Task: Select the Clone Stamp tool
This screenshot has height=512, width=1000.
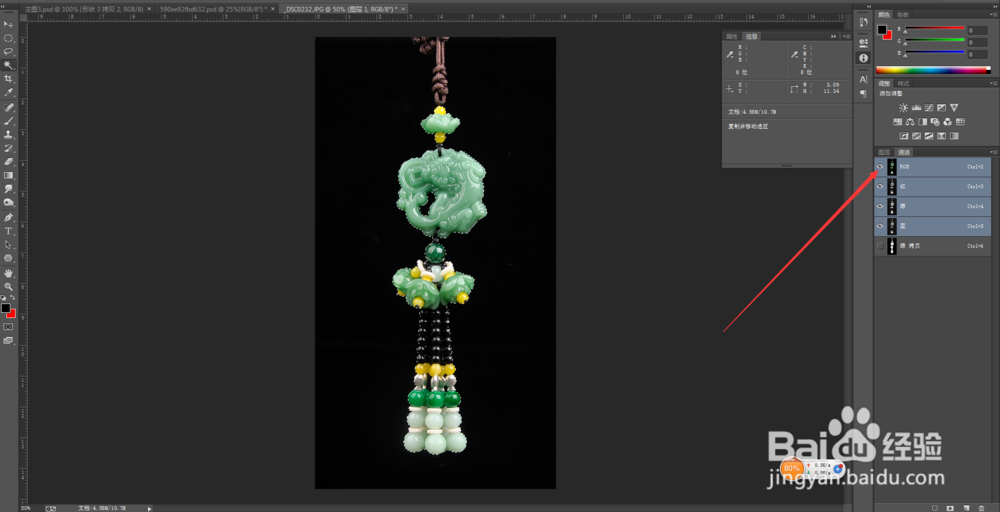Action: pyautogui.click(x=8, y=135)
